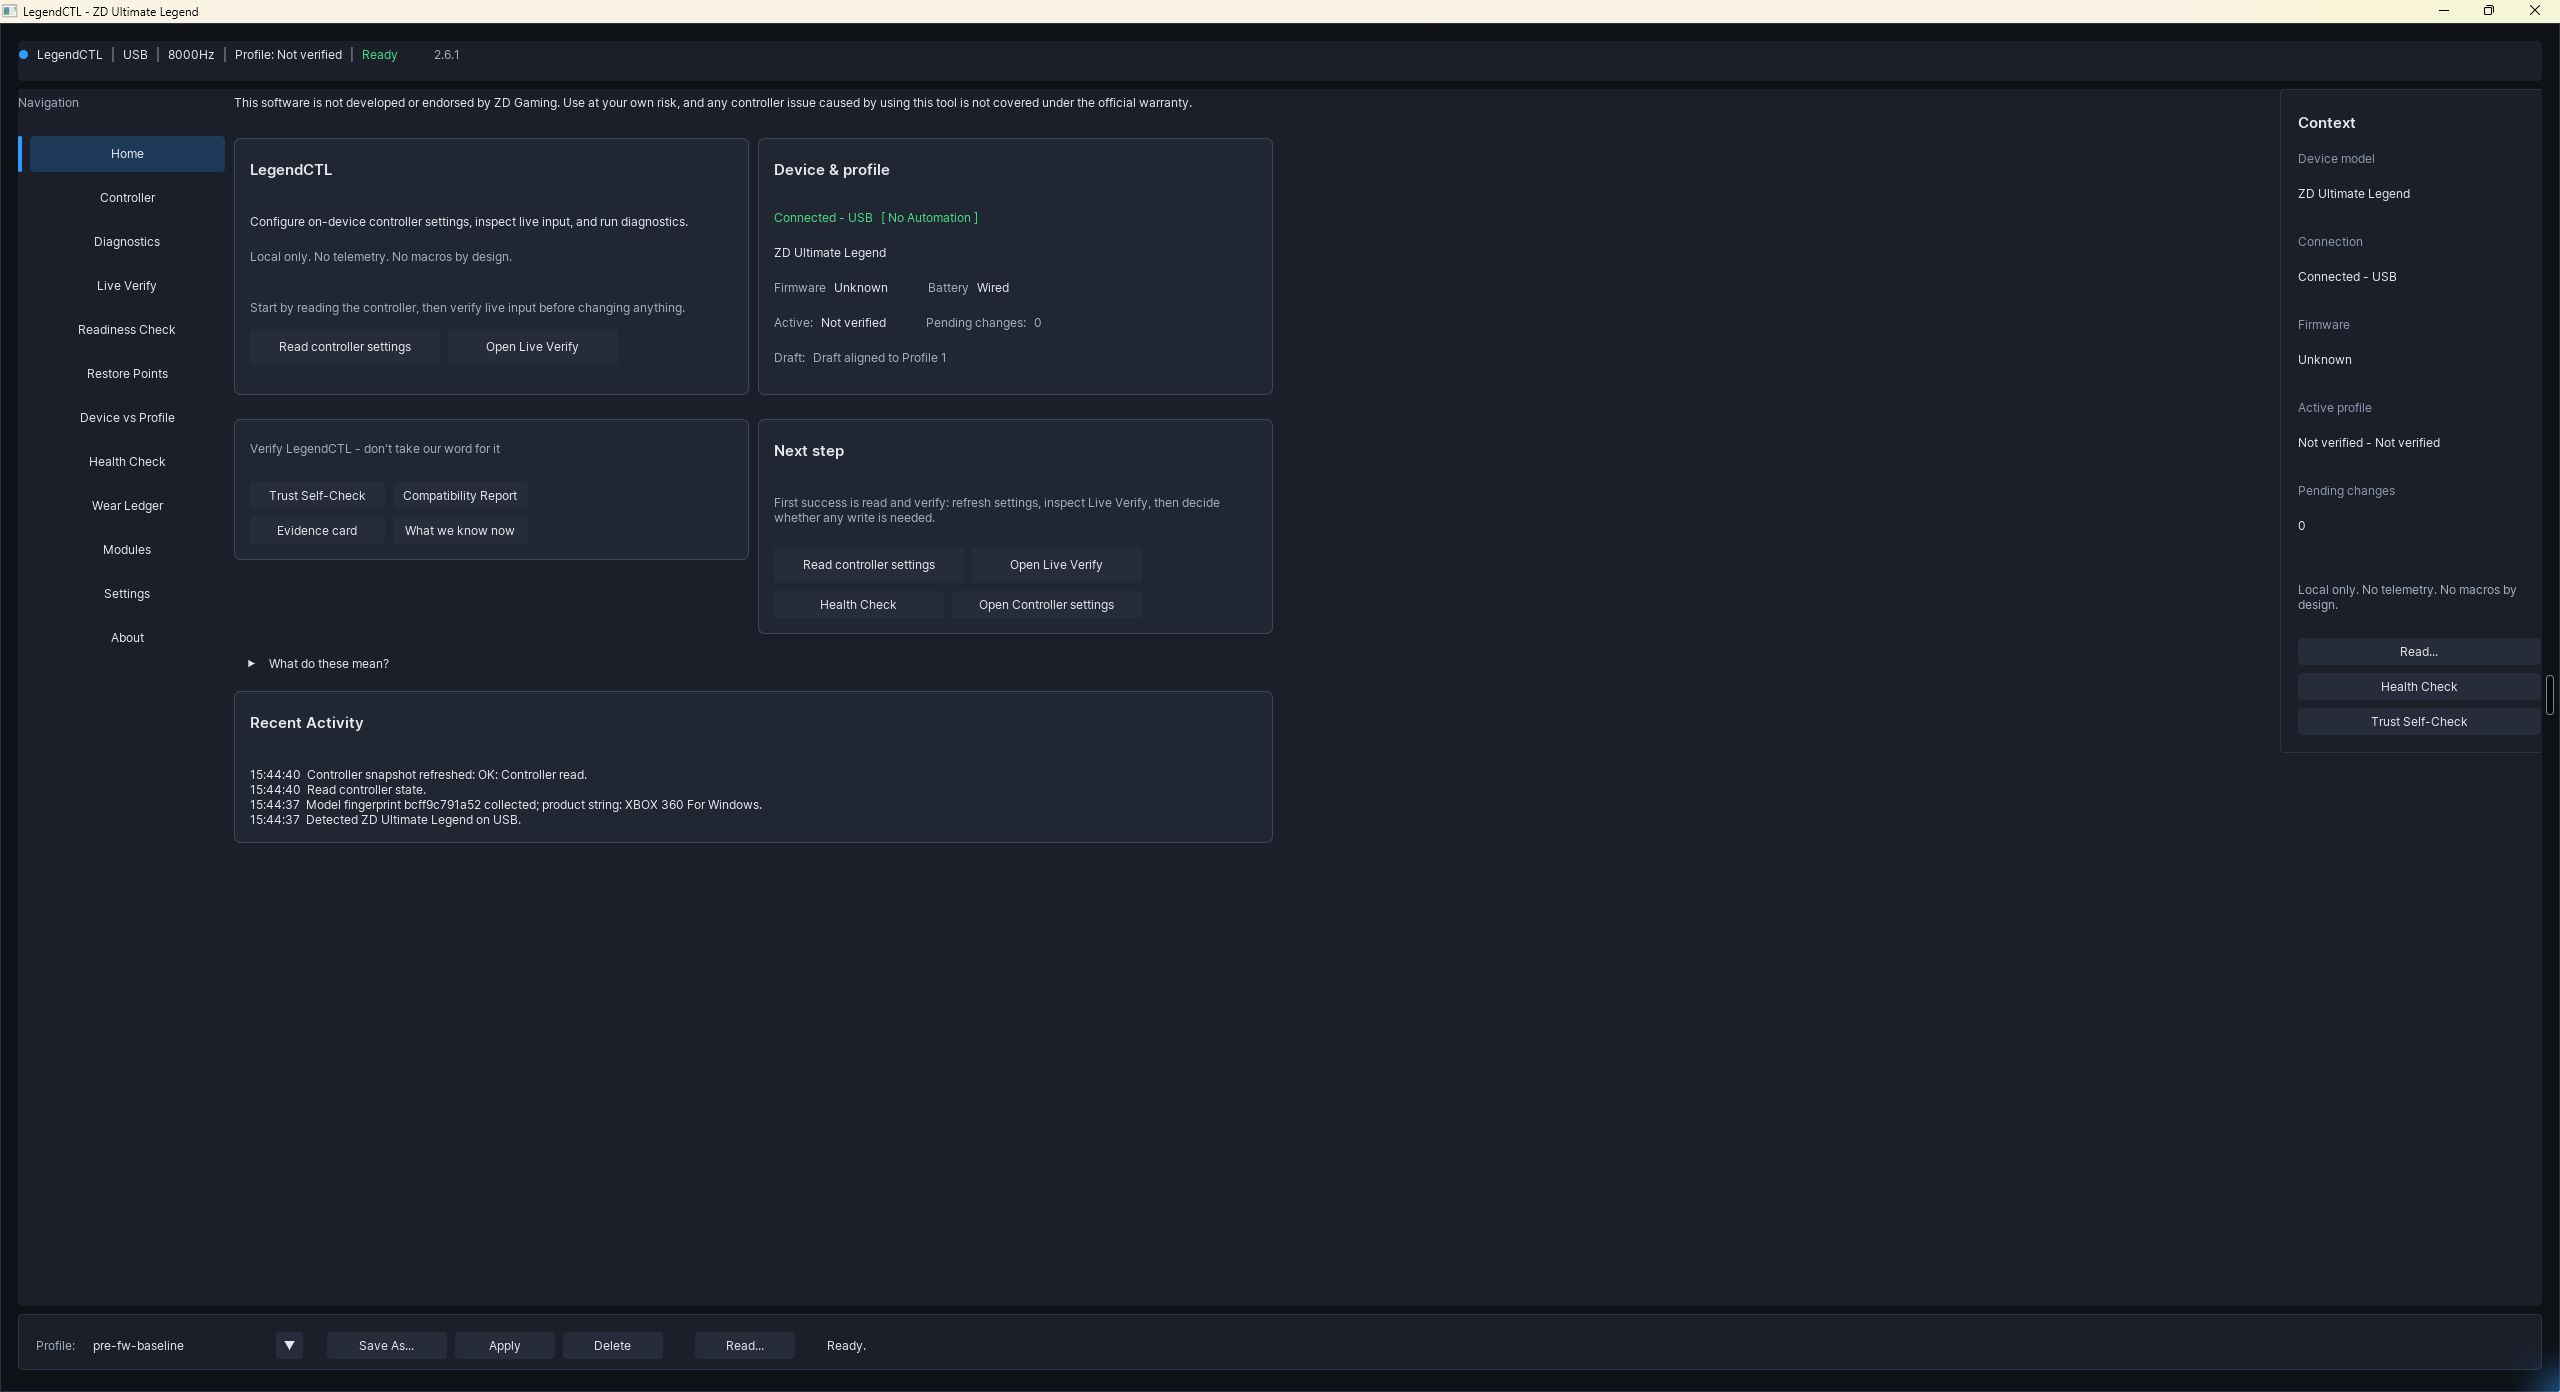
Task: Open Health Check from the navigation sidebar
Action: coord(127,462)
